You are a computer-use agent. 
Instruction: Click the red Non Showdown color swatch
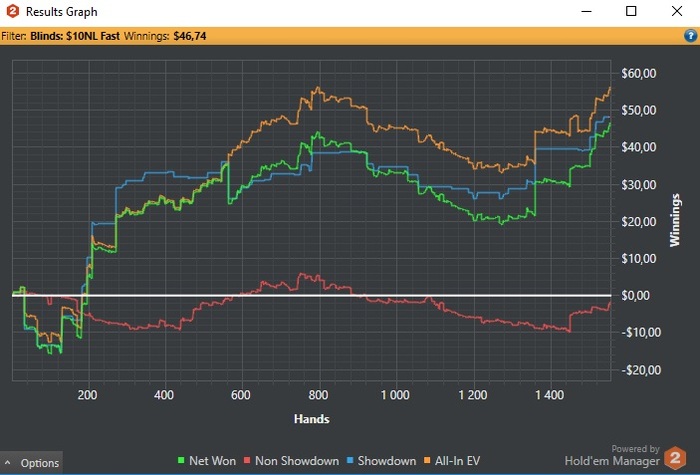pos(247,460)
